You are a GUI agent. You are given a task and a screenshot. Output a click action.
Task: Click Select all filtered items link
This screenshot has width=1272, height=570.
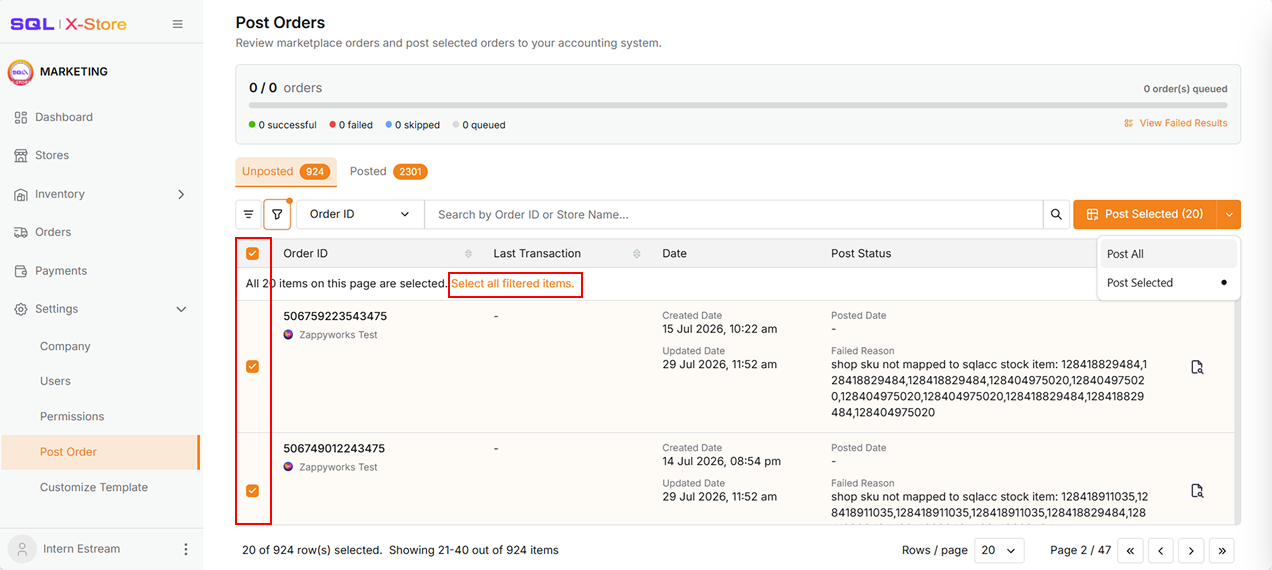513,284
